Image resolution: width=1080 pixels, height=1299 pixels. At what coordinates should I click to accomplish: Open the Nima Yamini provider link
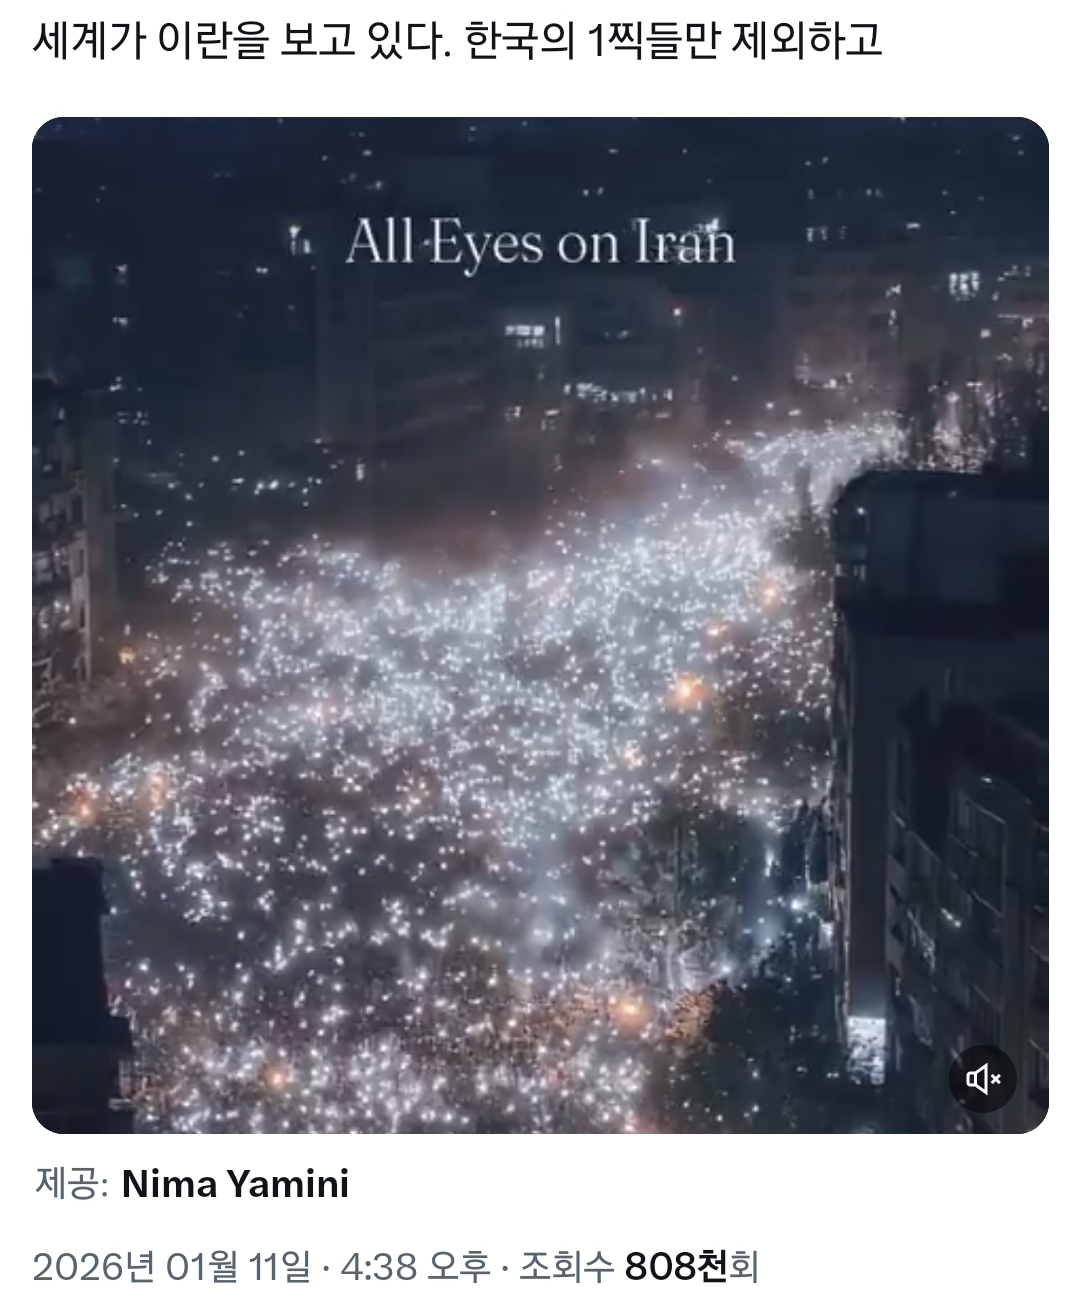click(235, 1185)
